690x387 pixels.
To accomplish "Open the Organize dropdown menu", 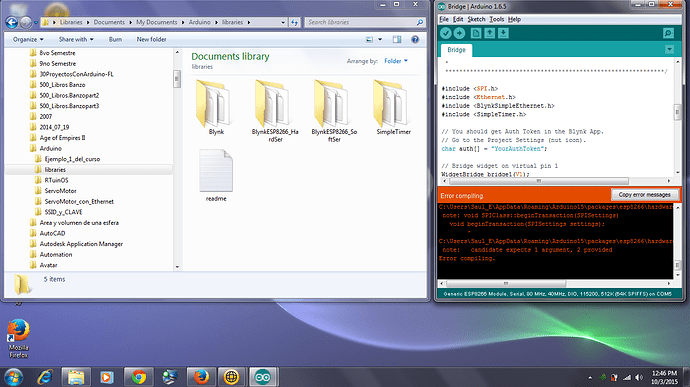I will coord(28,39).
